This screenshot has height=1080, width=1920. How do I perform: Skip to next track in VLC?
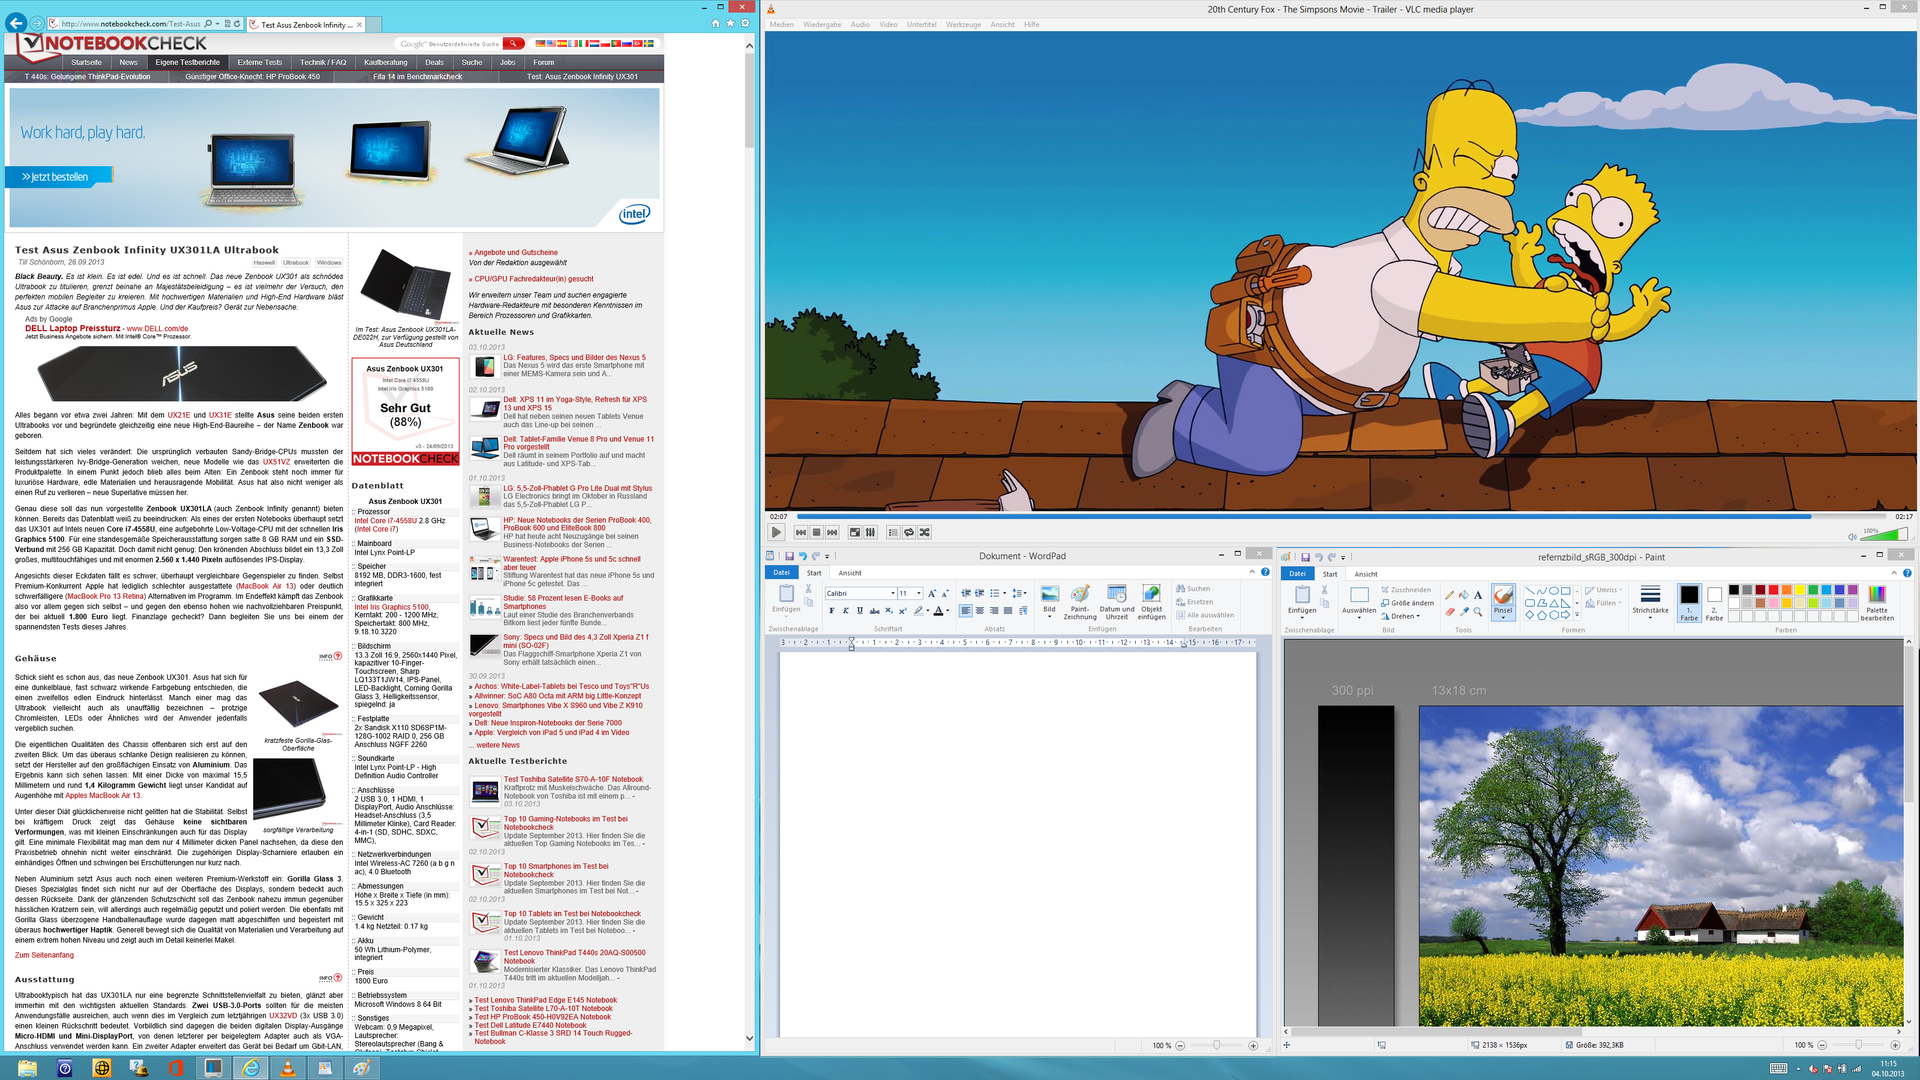(832, 533)
